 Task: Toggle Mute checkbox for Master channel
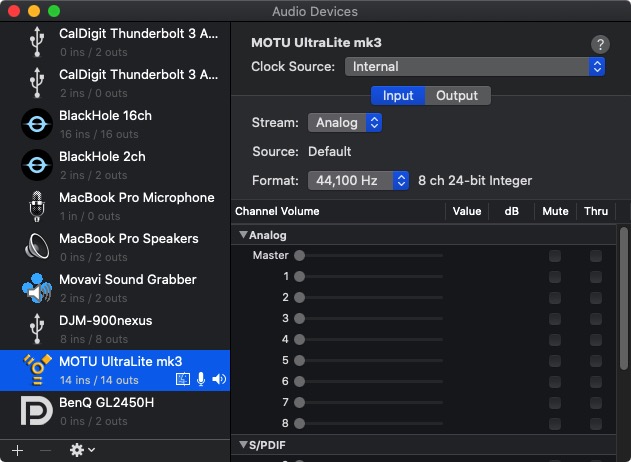555,256
